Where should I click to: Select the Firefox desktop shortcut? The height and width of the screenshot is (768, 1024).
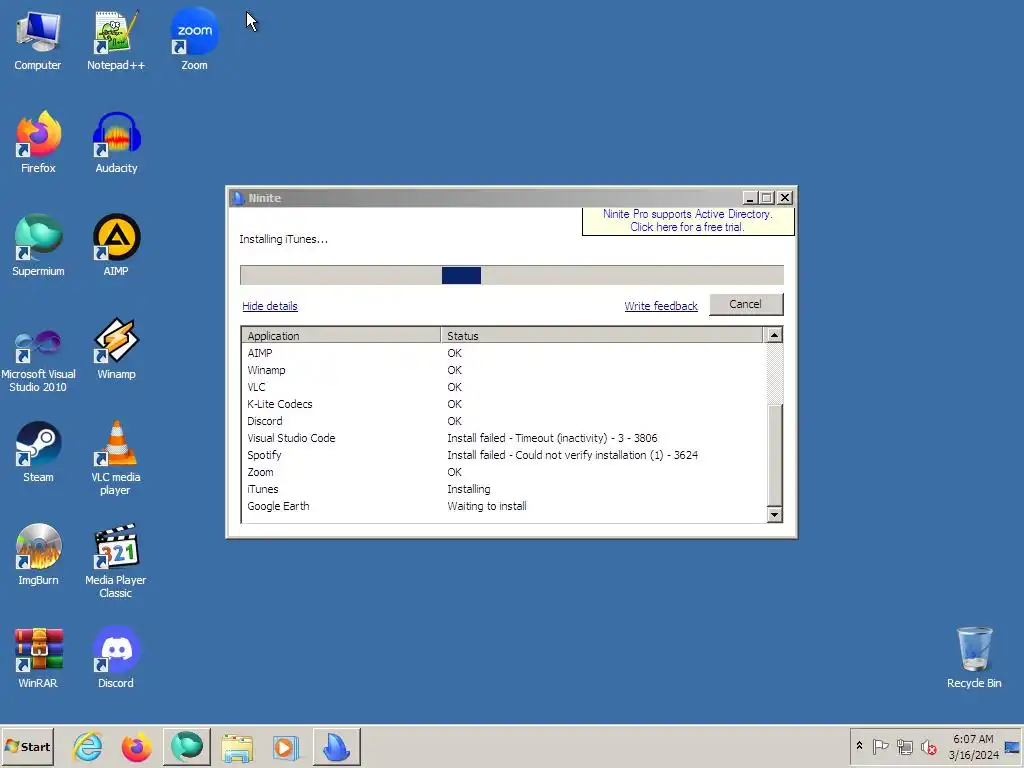click(38, 143)
